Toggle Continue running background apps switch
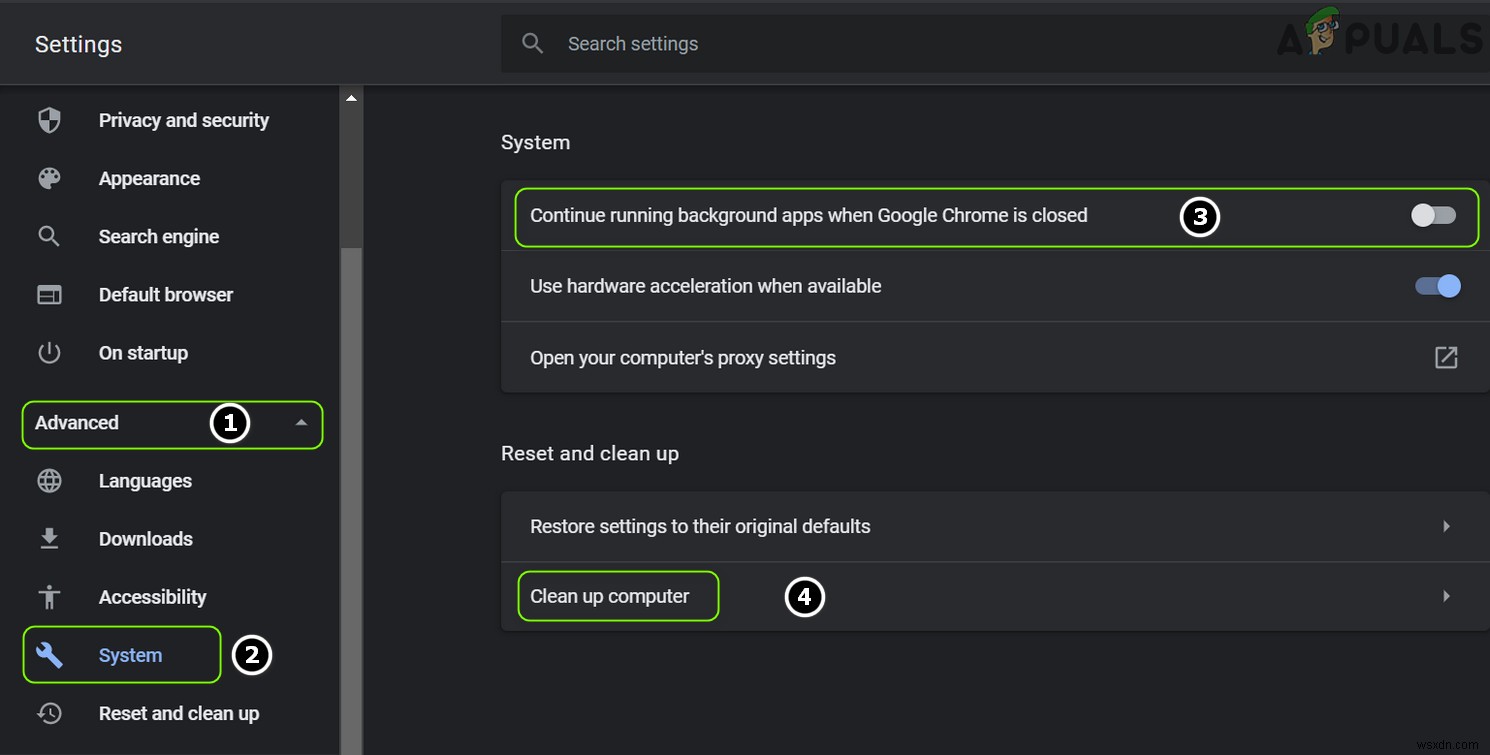 [1433, 215]
